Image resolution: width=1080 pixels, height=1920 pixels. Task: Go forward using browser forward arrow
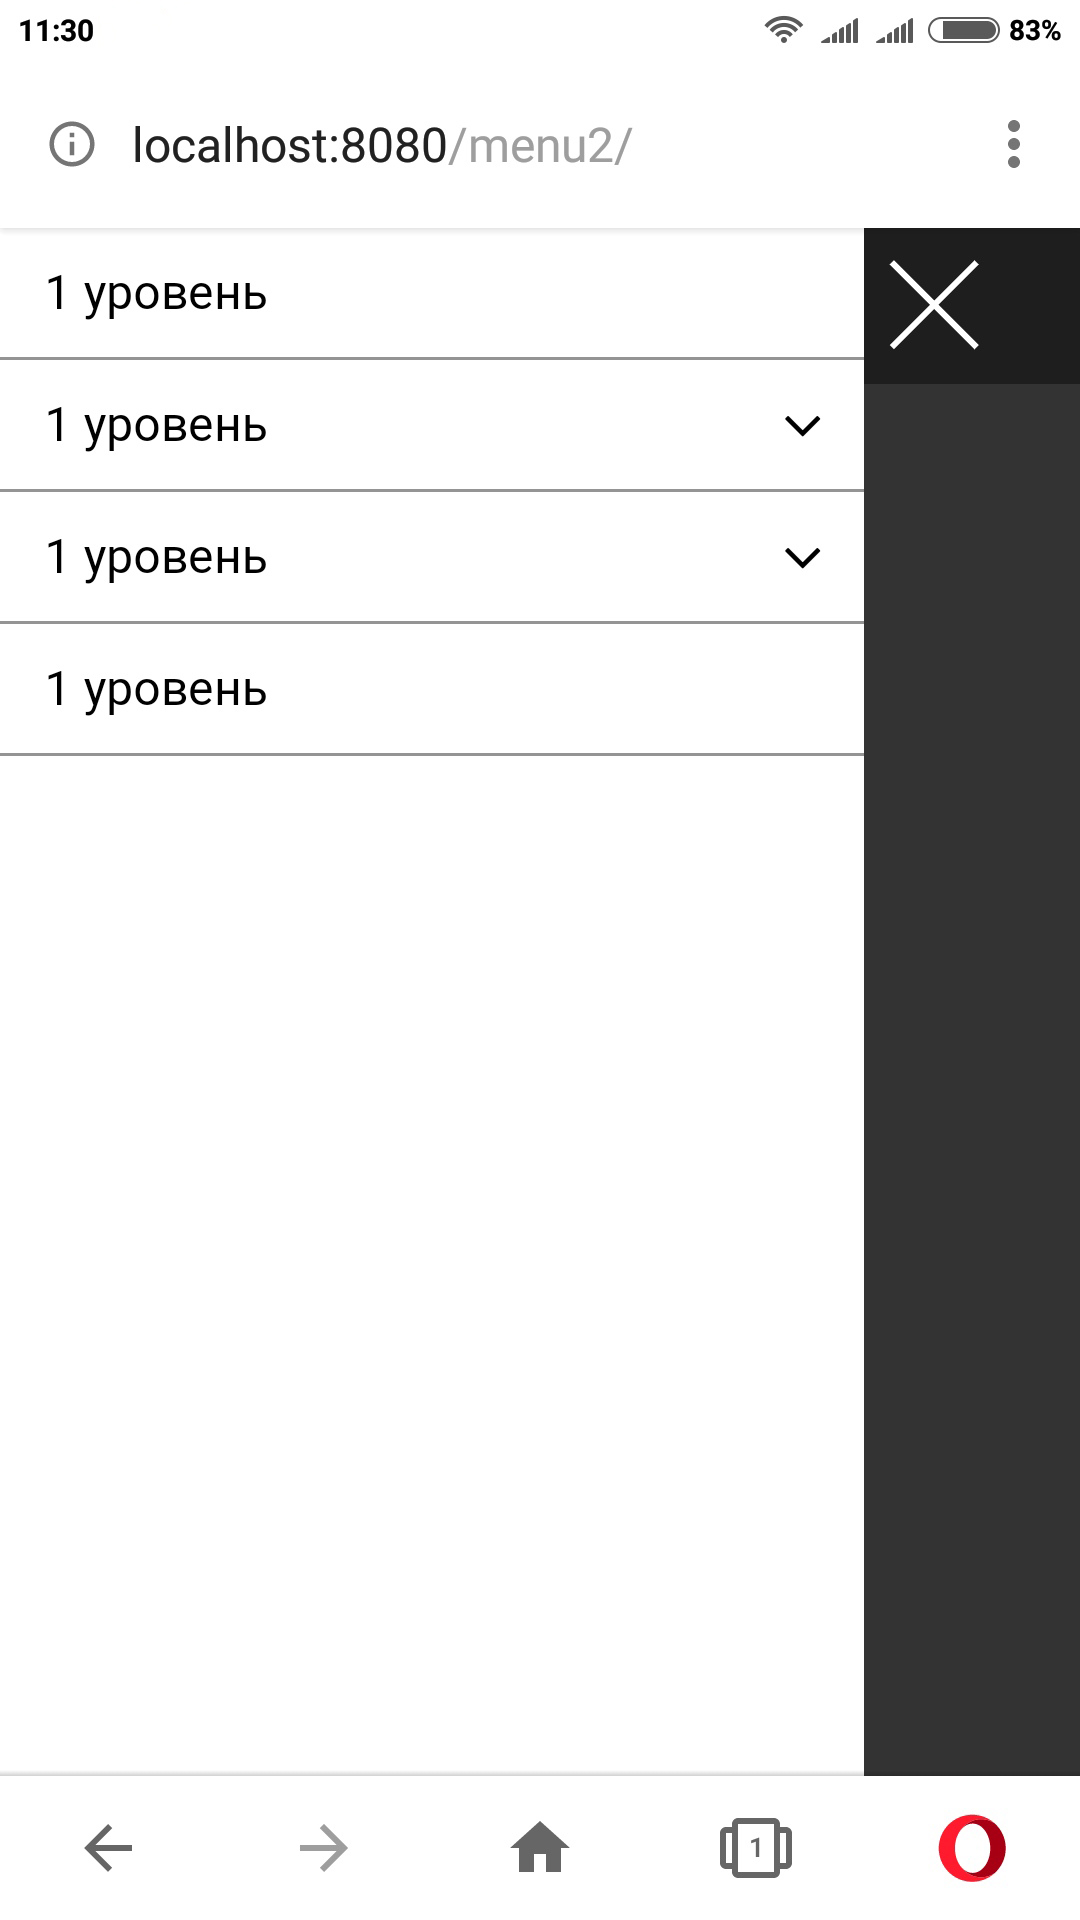pos(323,1847)
